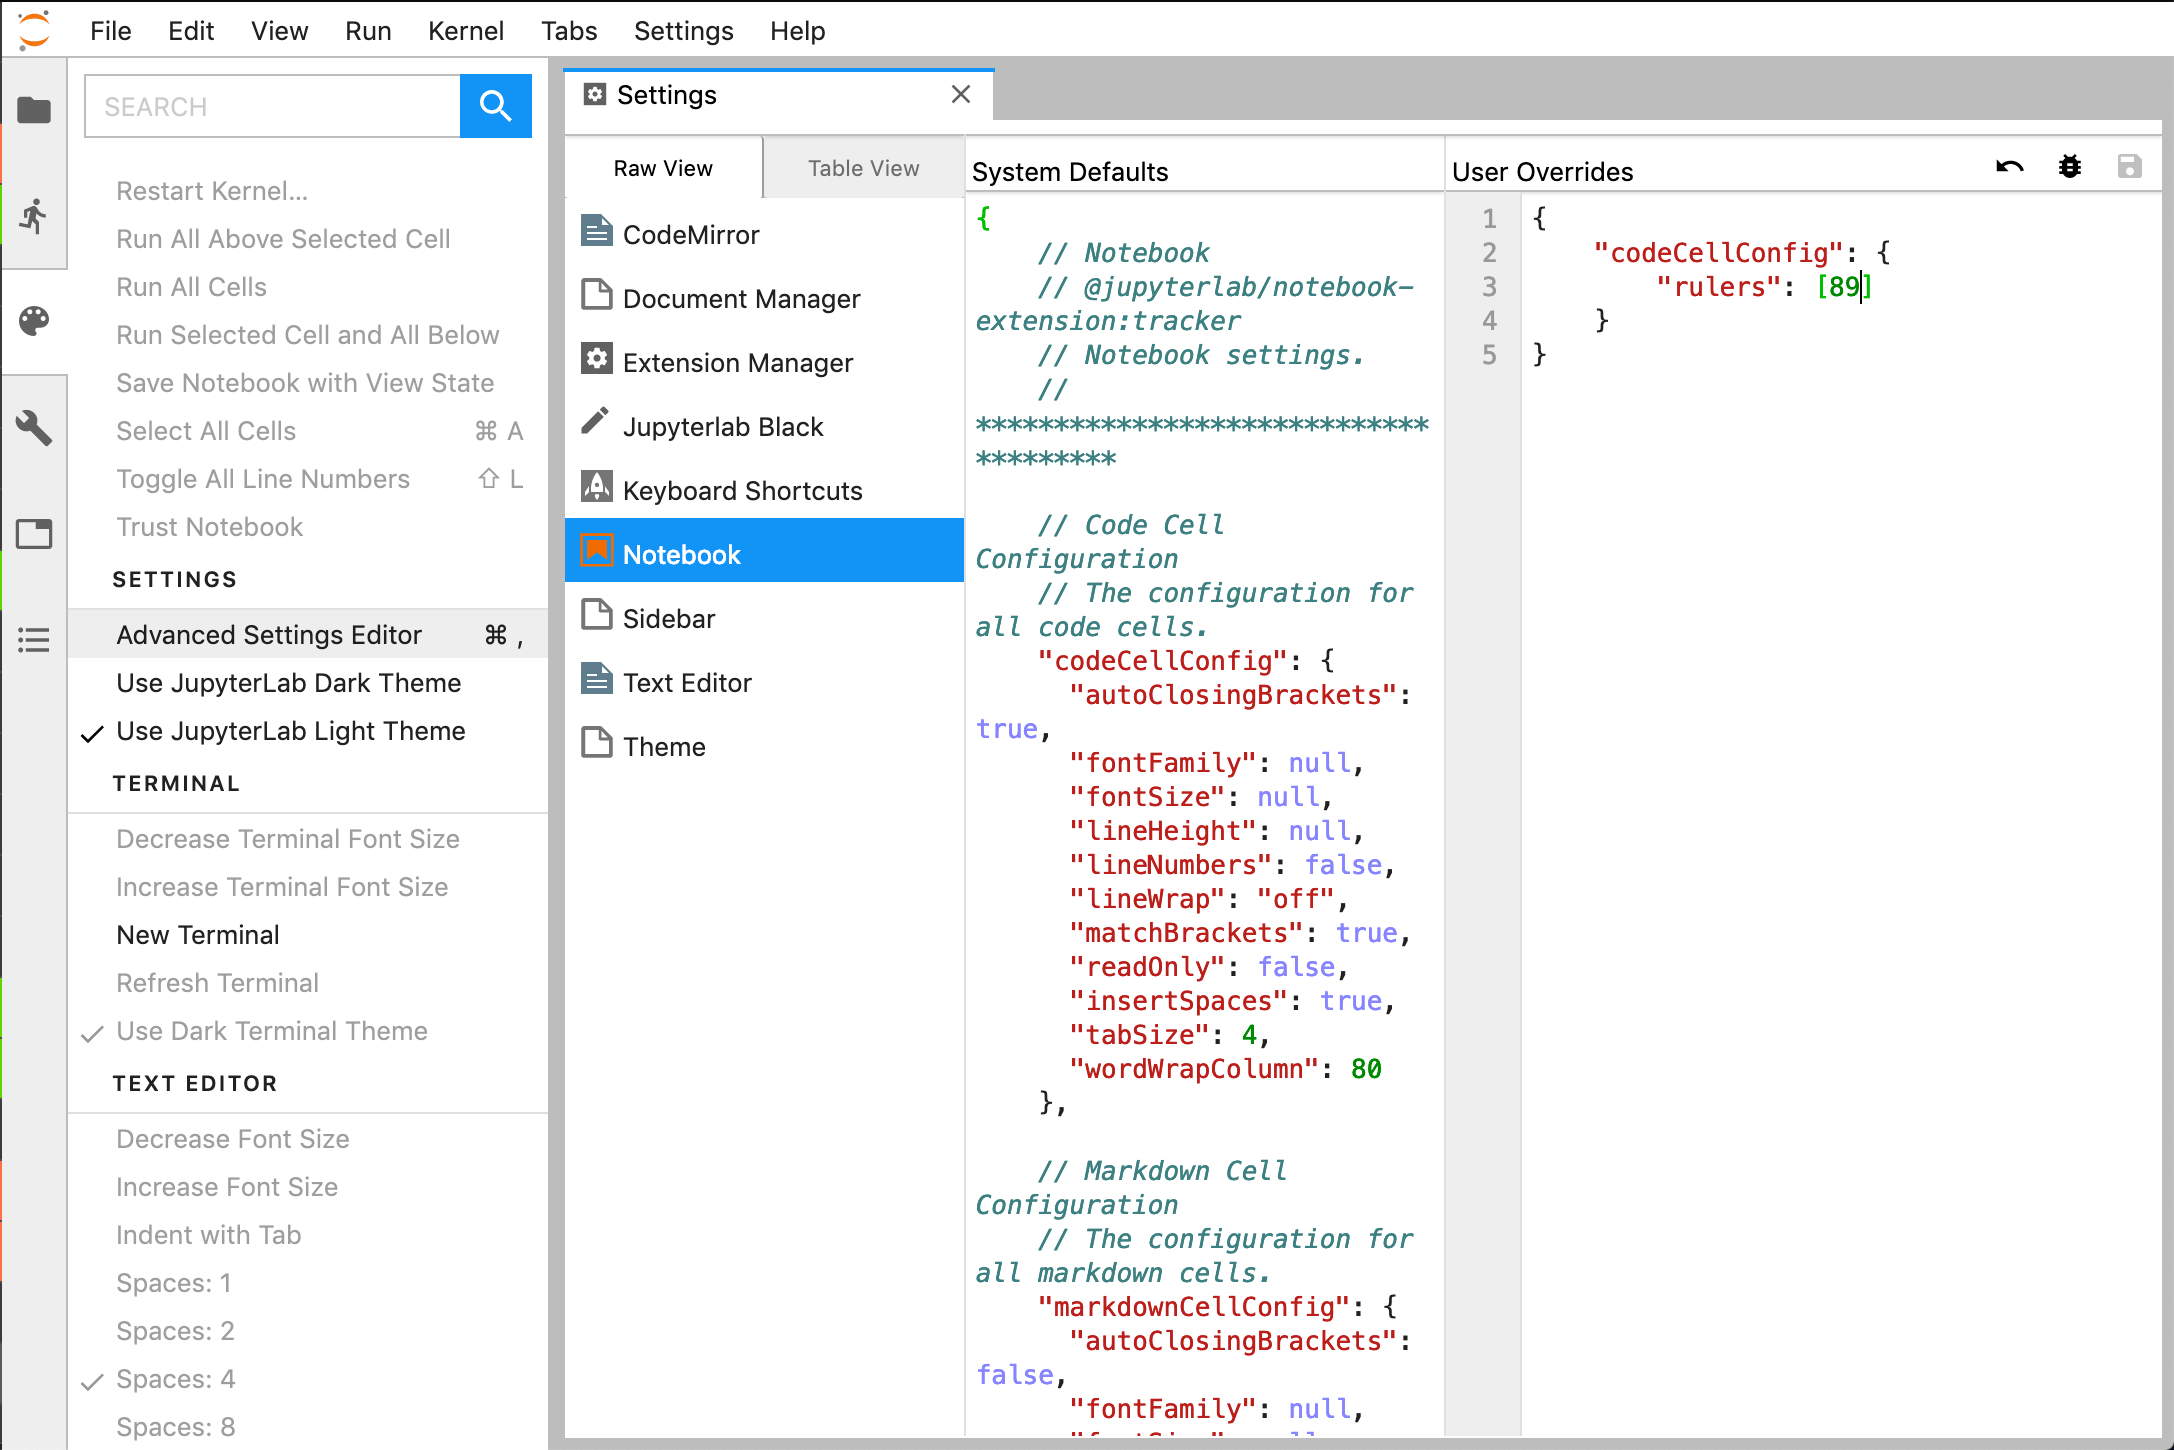
Task: Open the file browser sidebar
Action: pyautogui.click(x=35, y=110)
